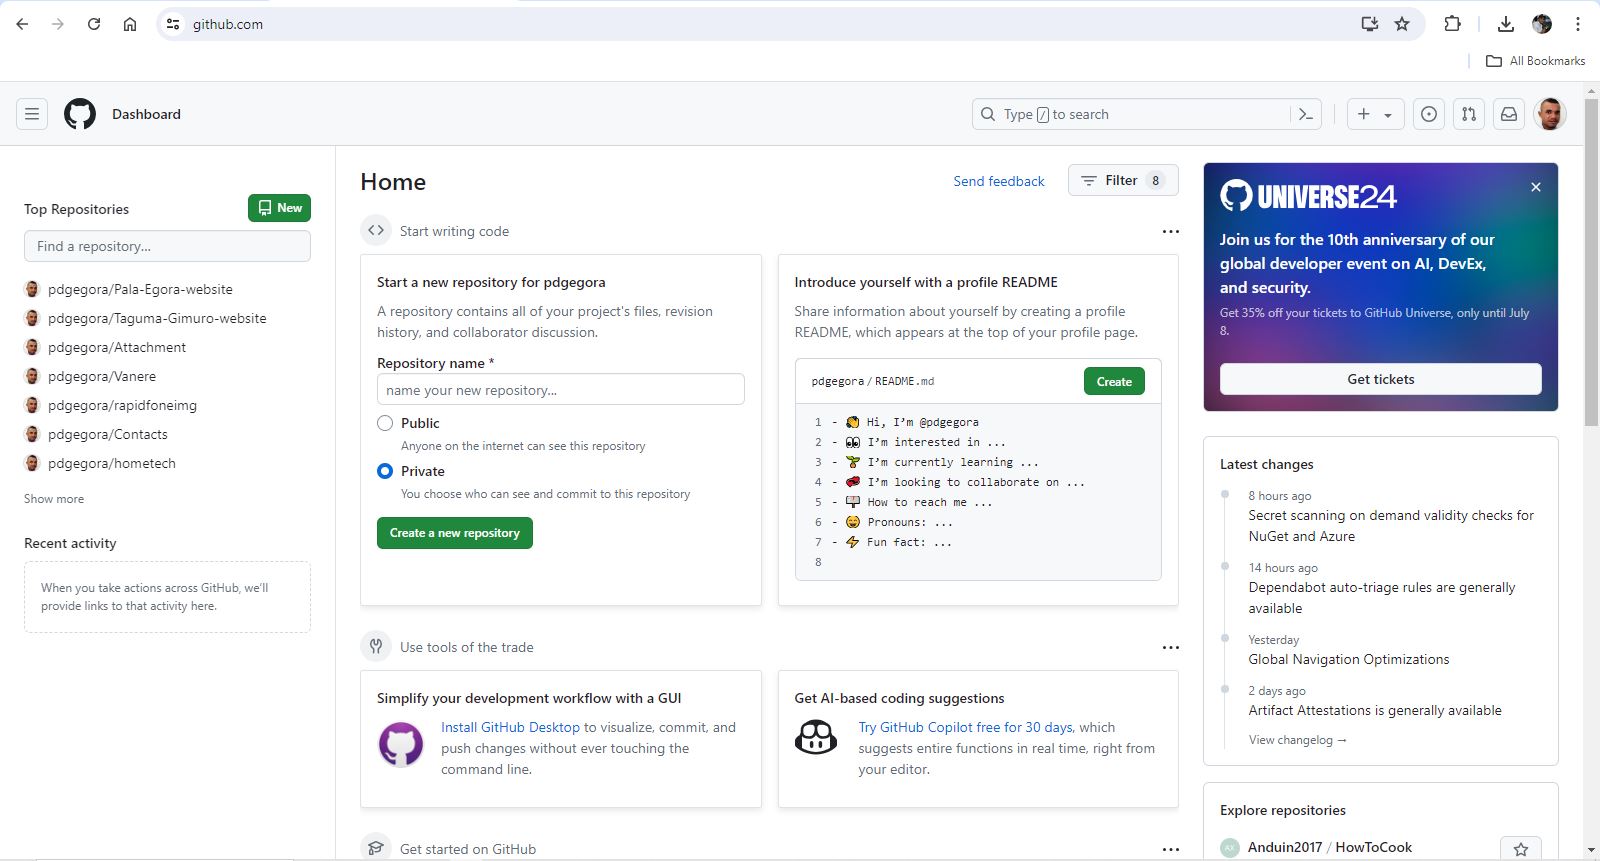
Task: Open Secret scanning on demand changelog entry
Action: click(x=1391, y=526)
